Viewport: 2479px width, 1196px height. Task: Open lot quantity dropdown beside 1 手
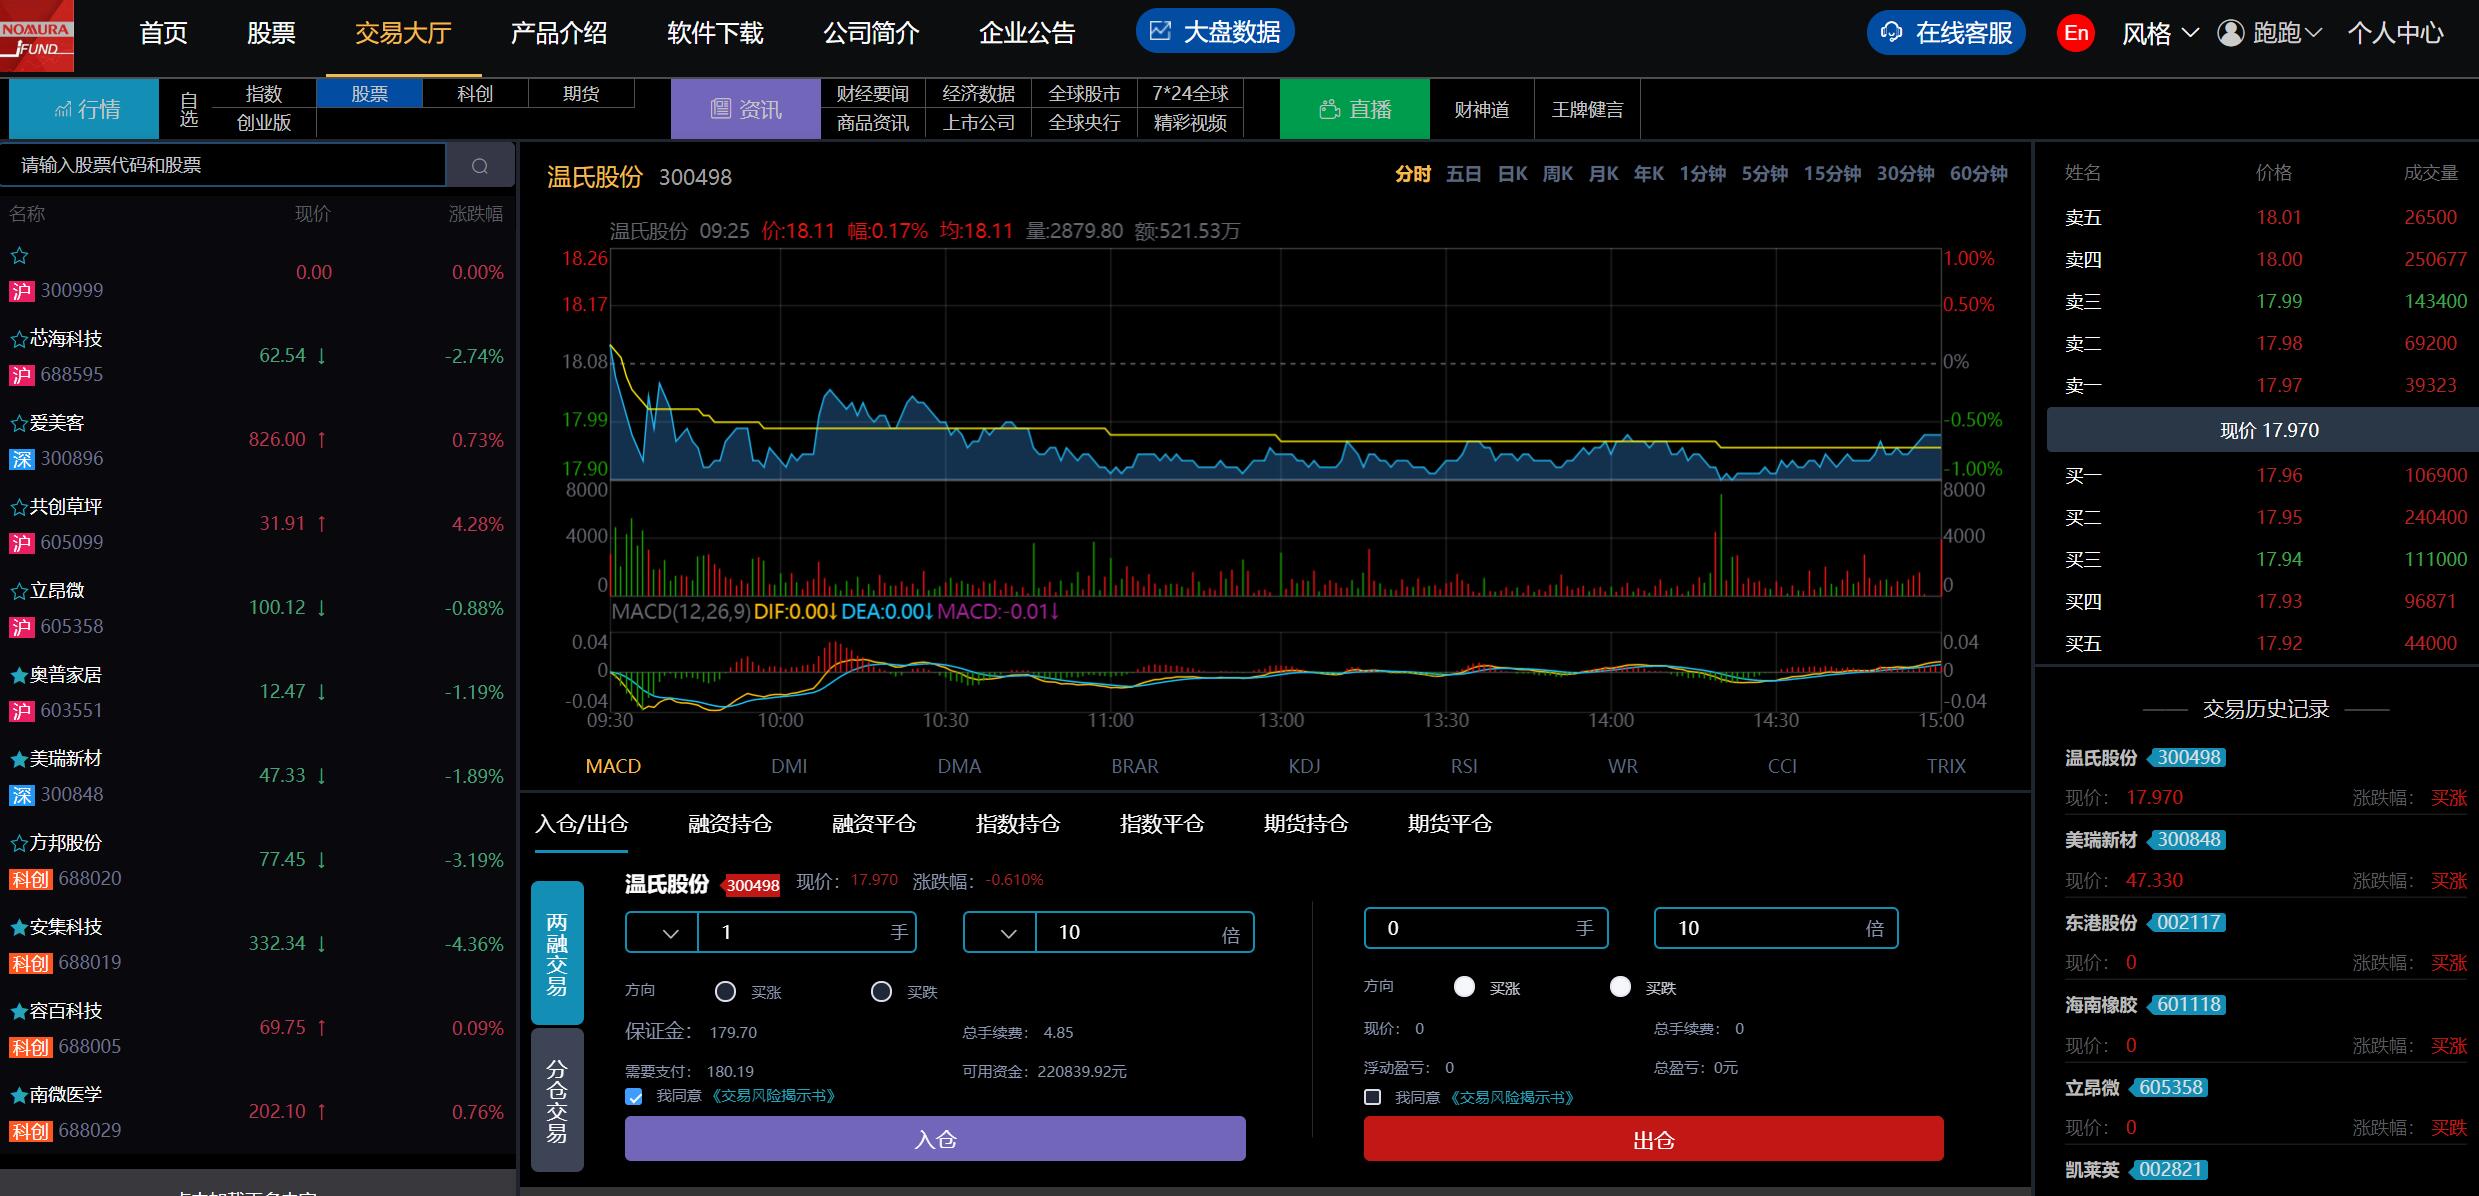662,932
